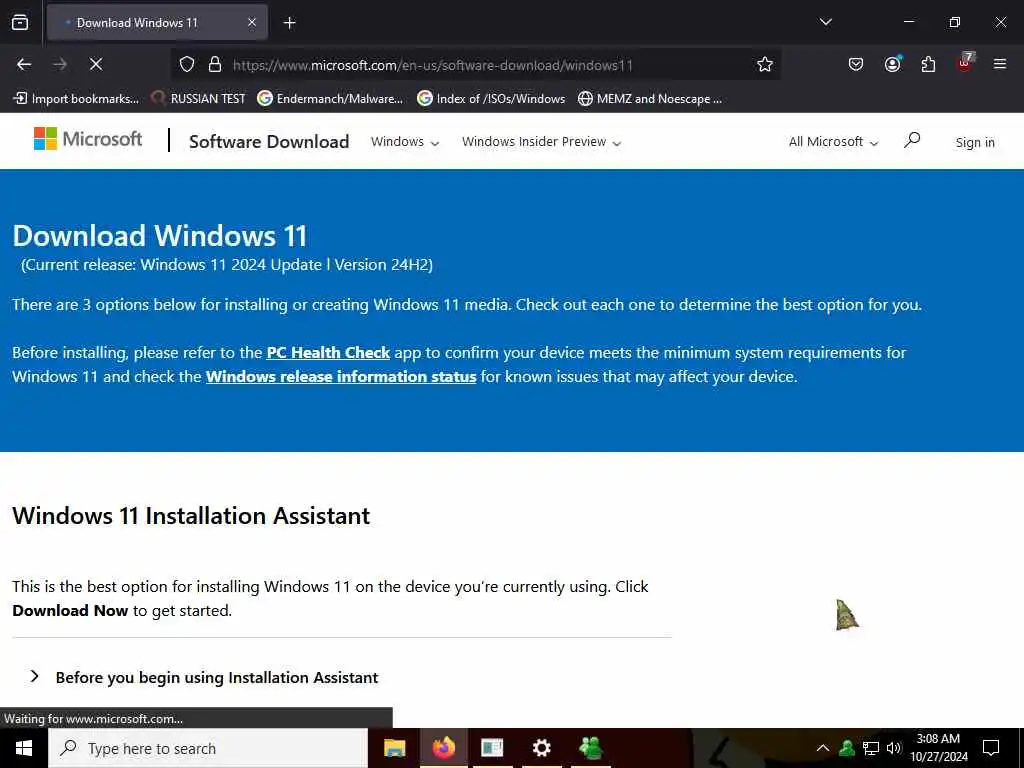Screen dimensions: 1024x768
Task: Open the Windows Start button
Action: pos(24,748)
